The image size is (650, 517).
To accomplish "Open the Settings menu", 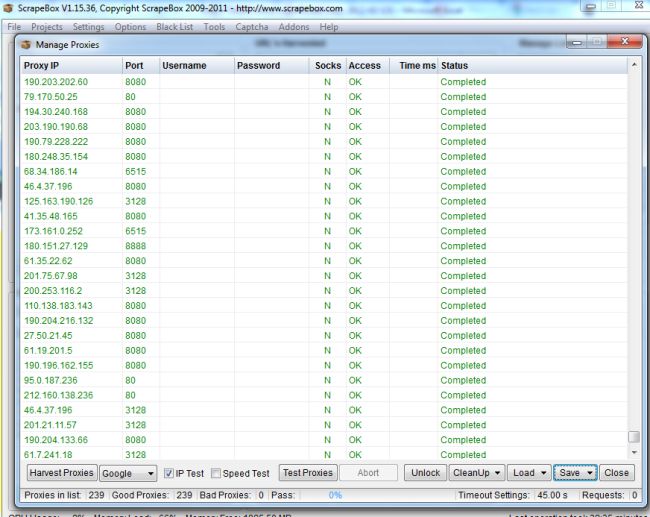I will 88,27.
